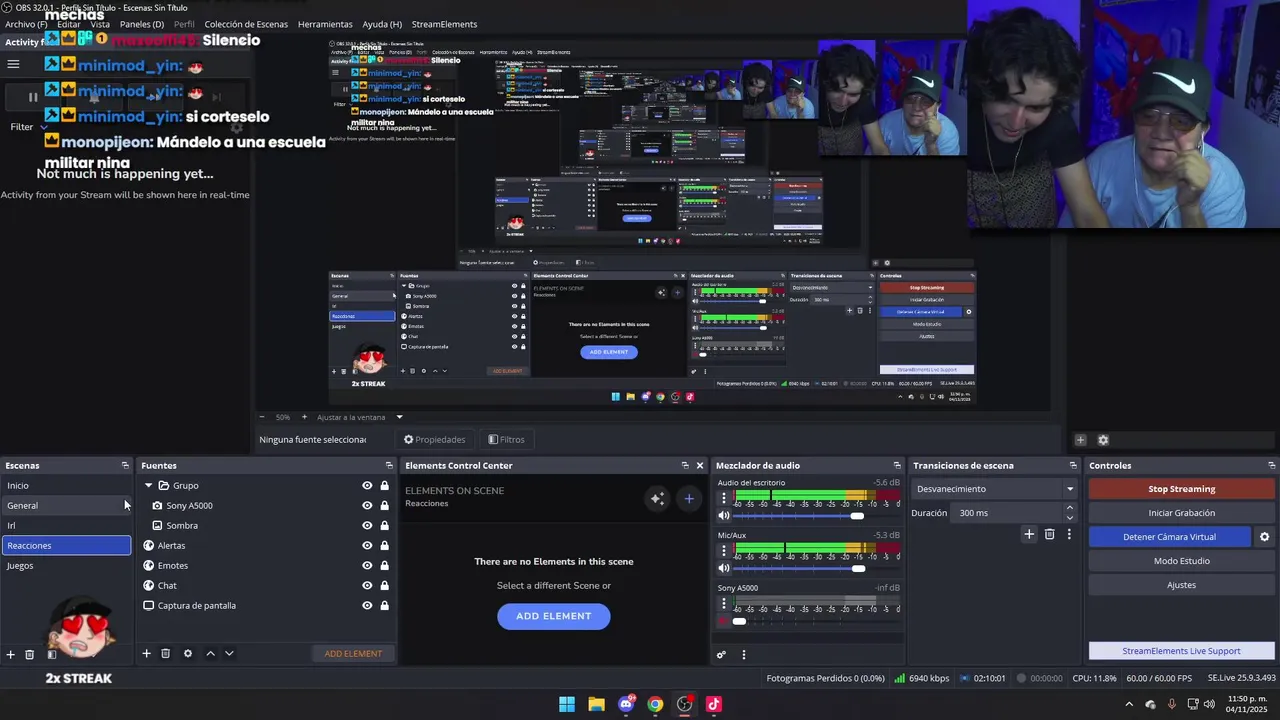Viewport: 1280px width, 720px height.
Task: Add a new source in Fuentes panel
Action: pos(146,653)
